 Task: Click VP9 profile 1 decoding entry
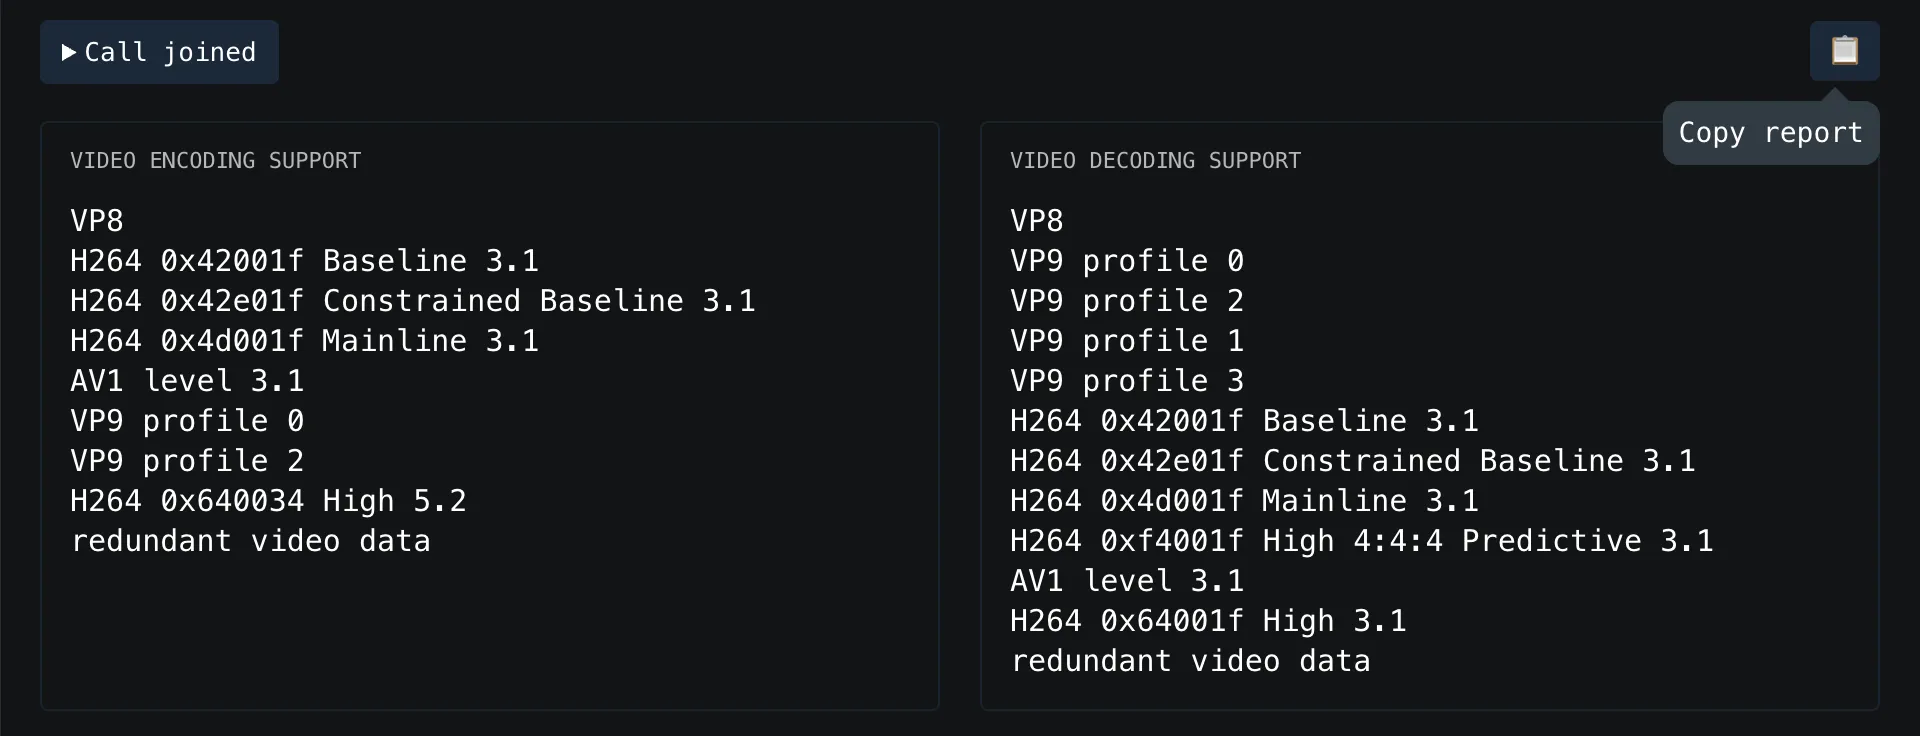click(1127, 341)
